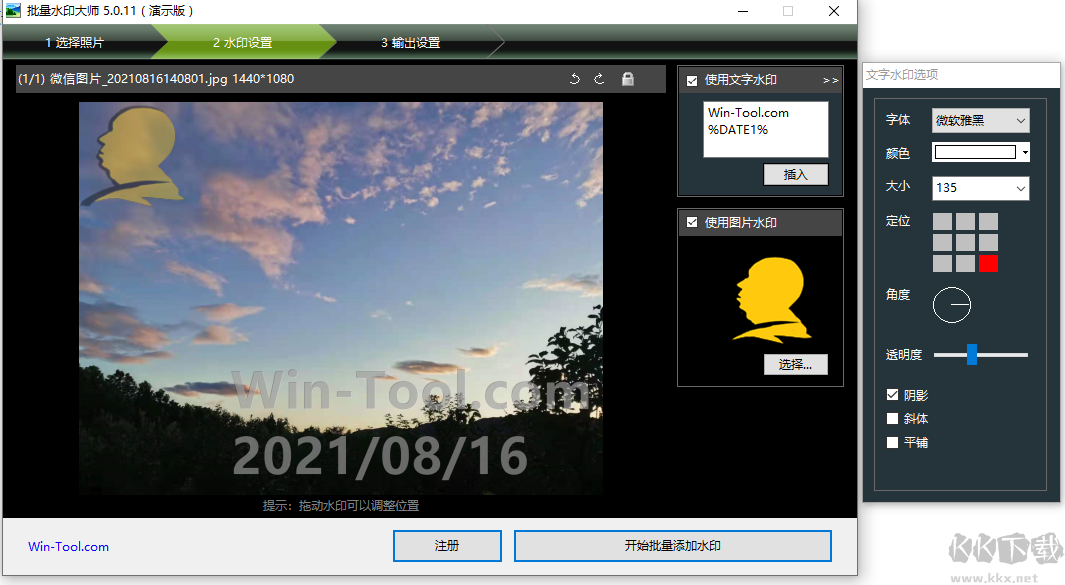Collapse text options with the >> arrows

[x=830, y=80]
